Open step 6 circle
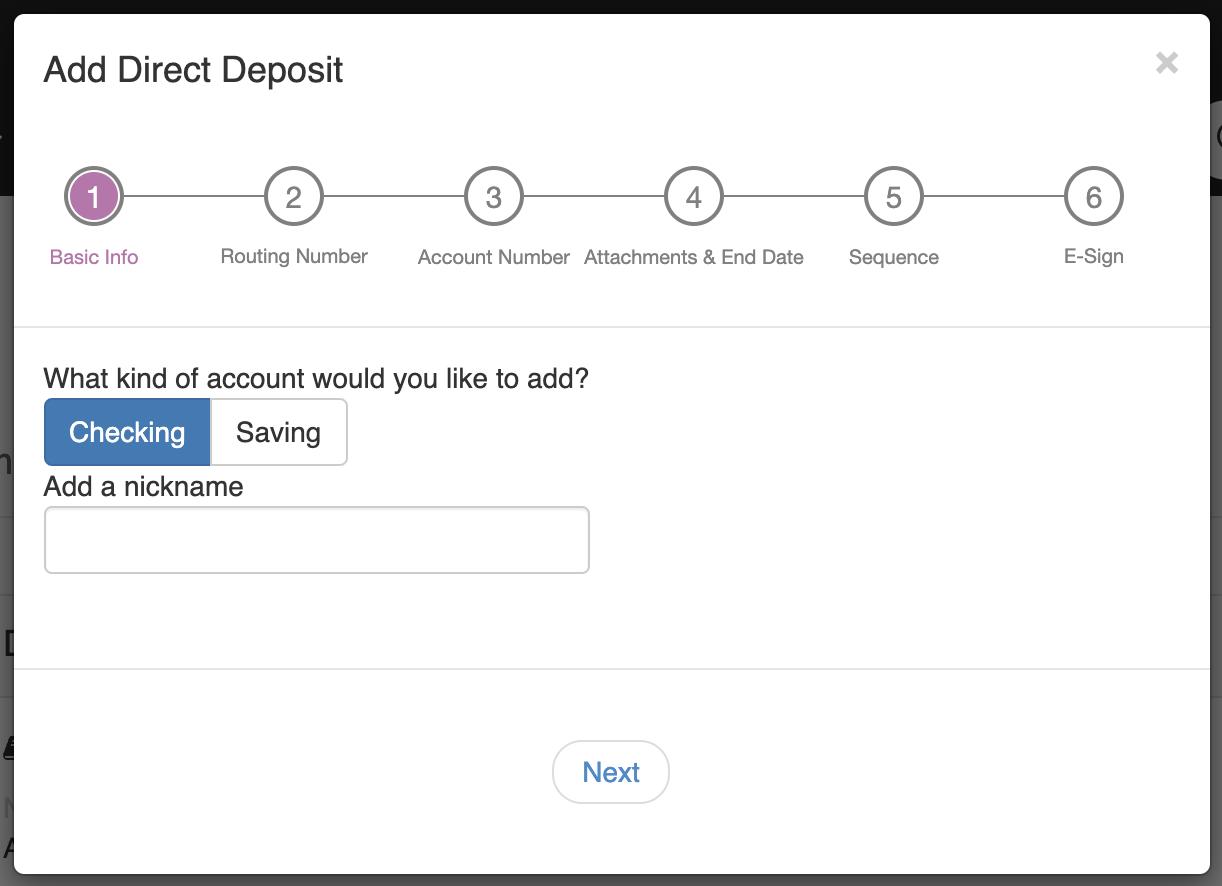Image resolution: width=1222 pixels, height=886 pixels. (x=1094, y=197)
